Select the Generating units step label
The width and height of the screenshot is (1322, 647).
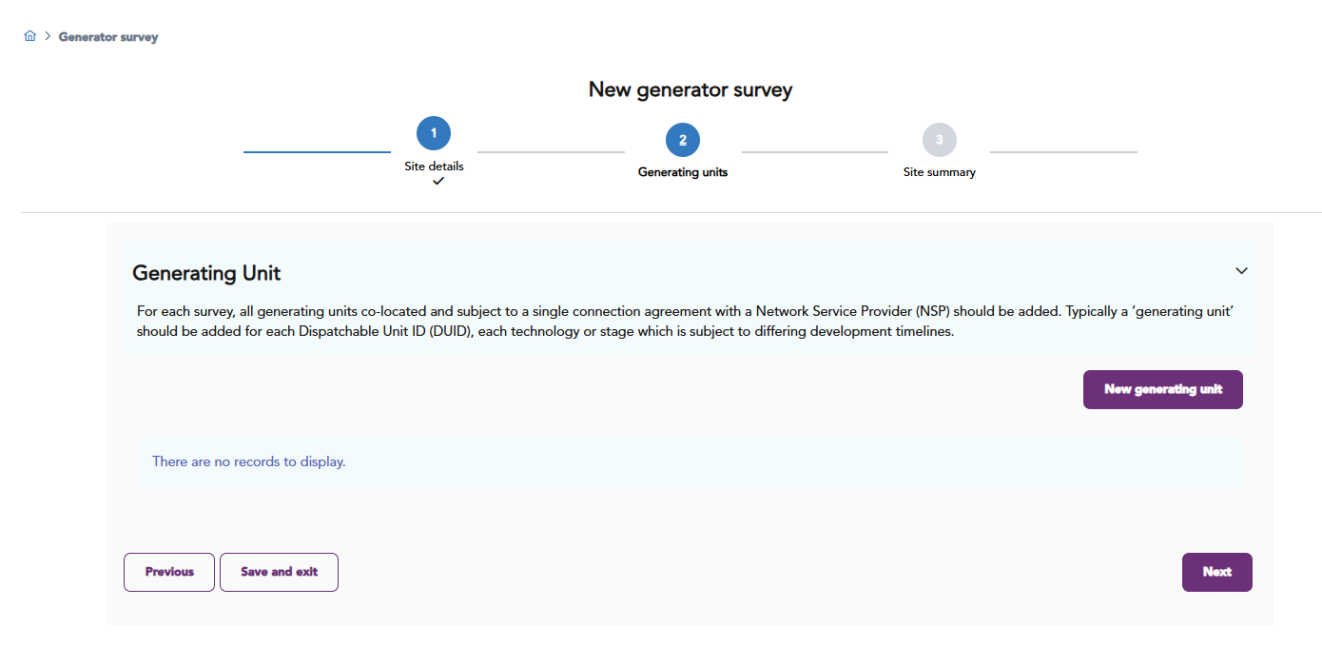pyautogui.click(x=683, y=172)
